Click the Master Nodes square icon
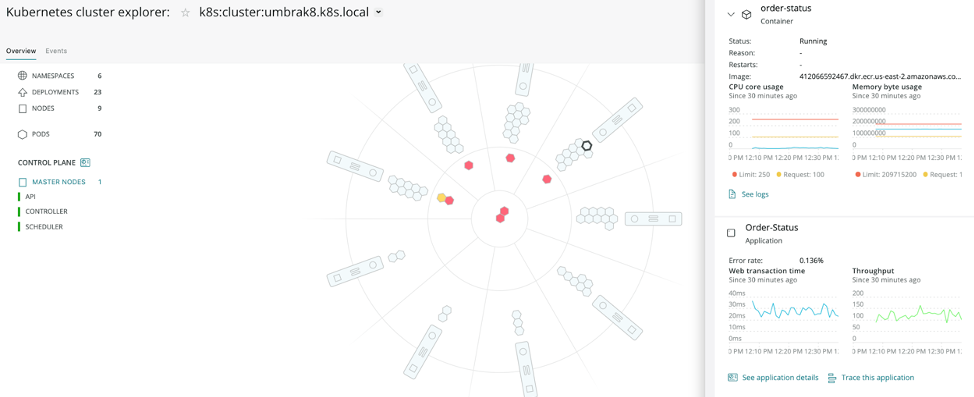This screenshot has width=974, height=397. [x=23, y=183]
